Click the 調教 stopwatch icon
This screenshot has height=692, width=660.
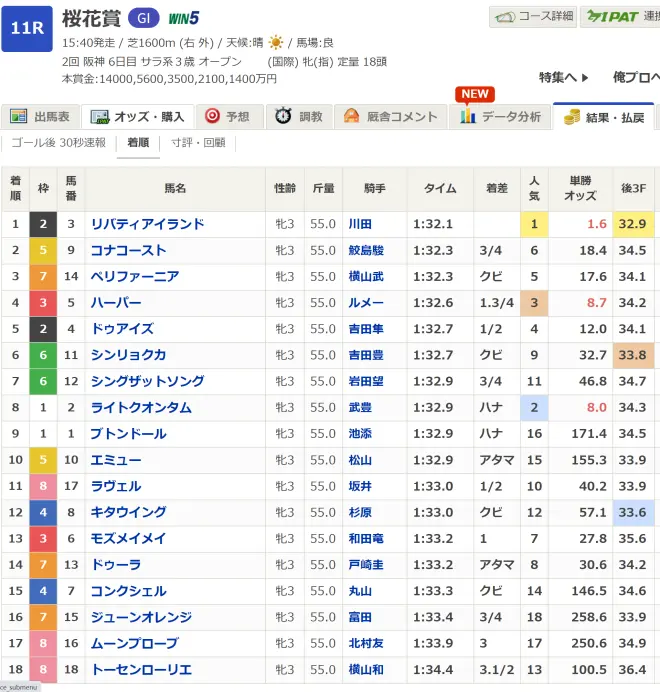point(283,117)
